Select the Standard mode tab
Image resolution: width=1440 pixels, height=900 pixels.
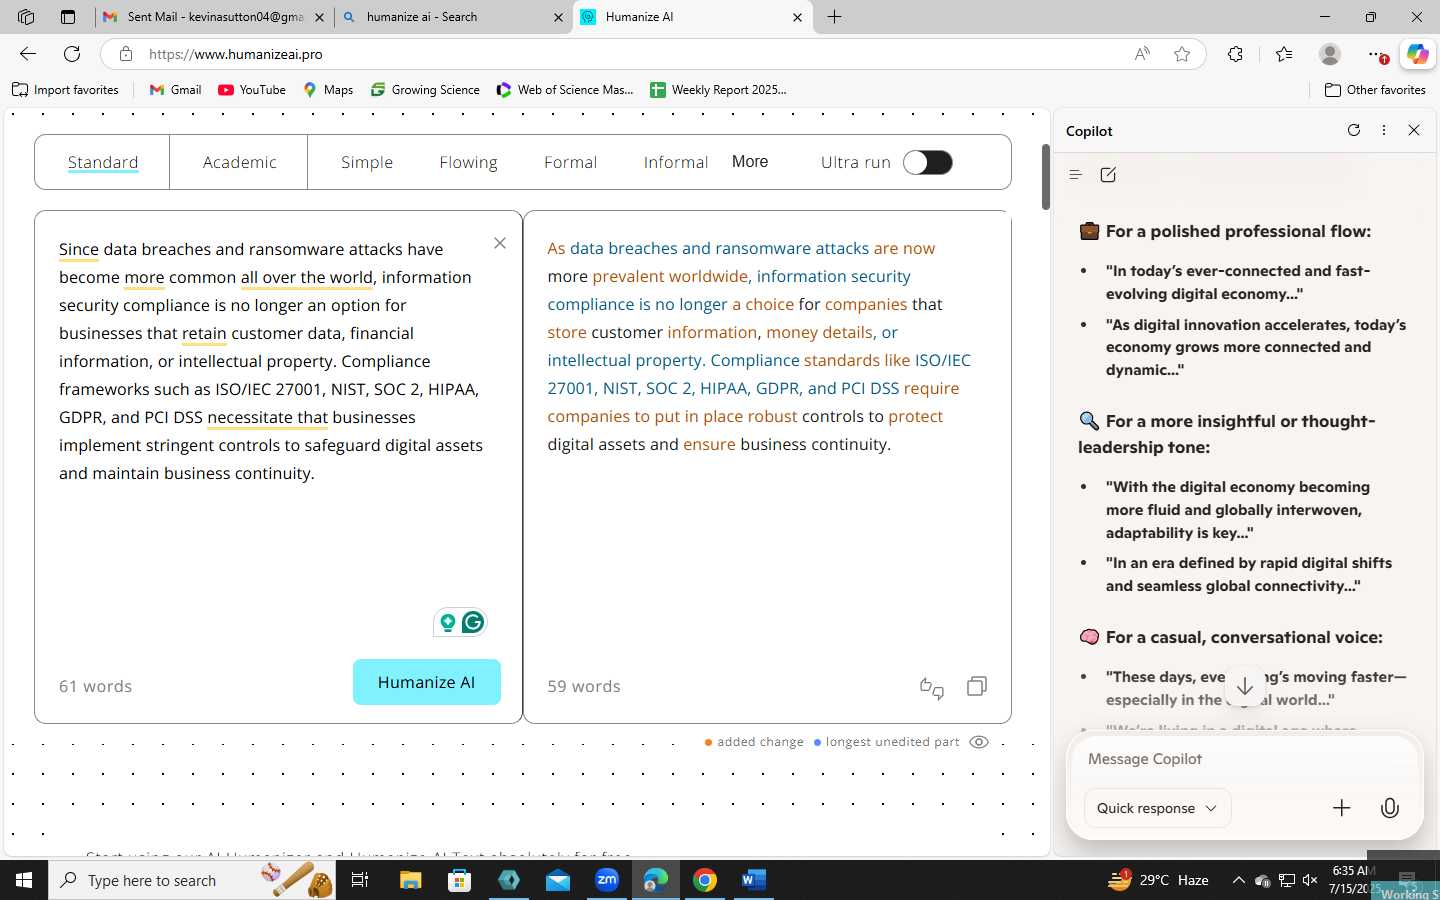tap(103, 162)
